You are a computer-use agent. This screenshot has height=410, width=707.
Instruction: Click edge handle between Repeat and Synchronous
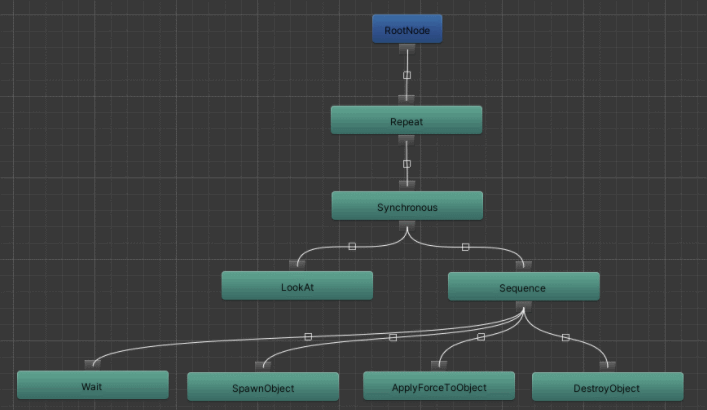407,164
